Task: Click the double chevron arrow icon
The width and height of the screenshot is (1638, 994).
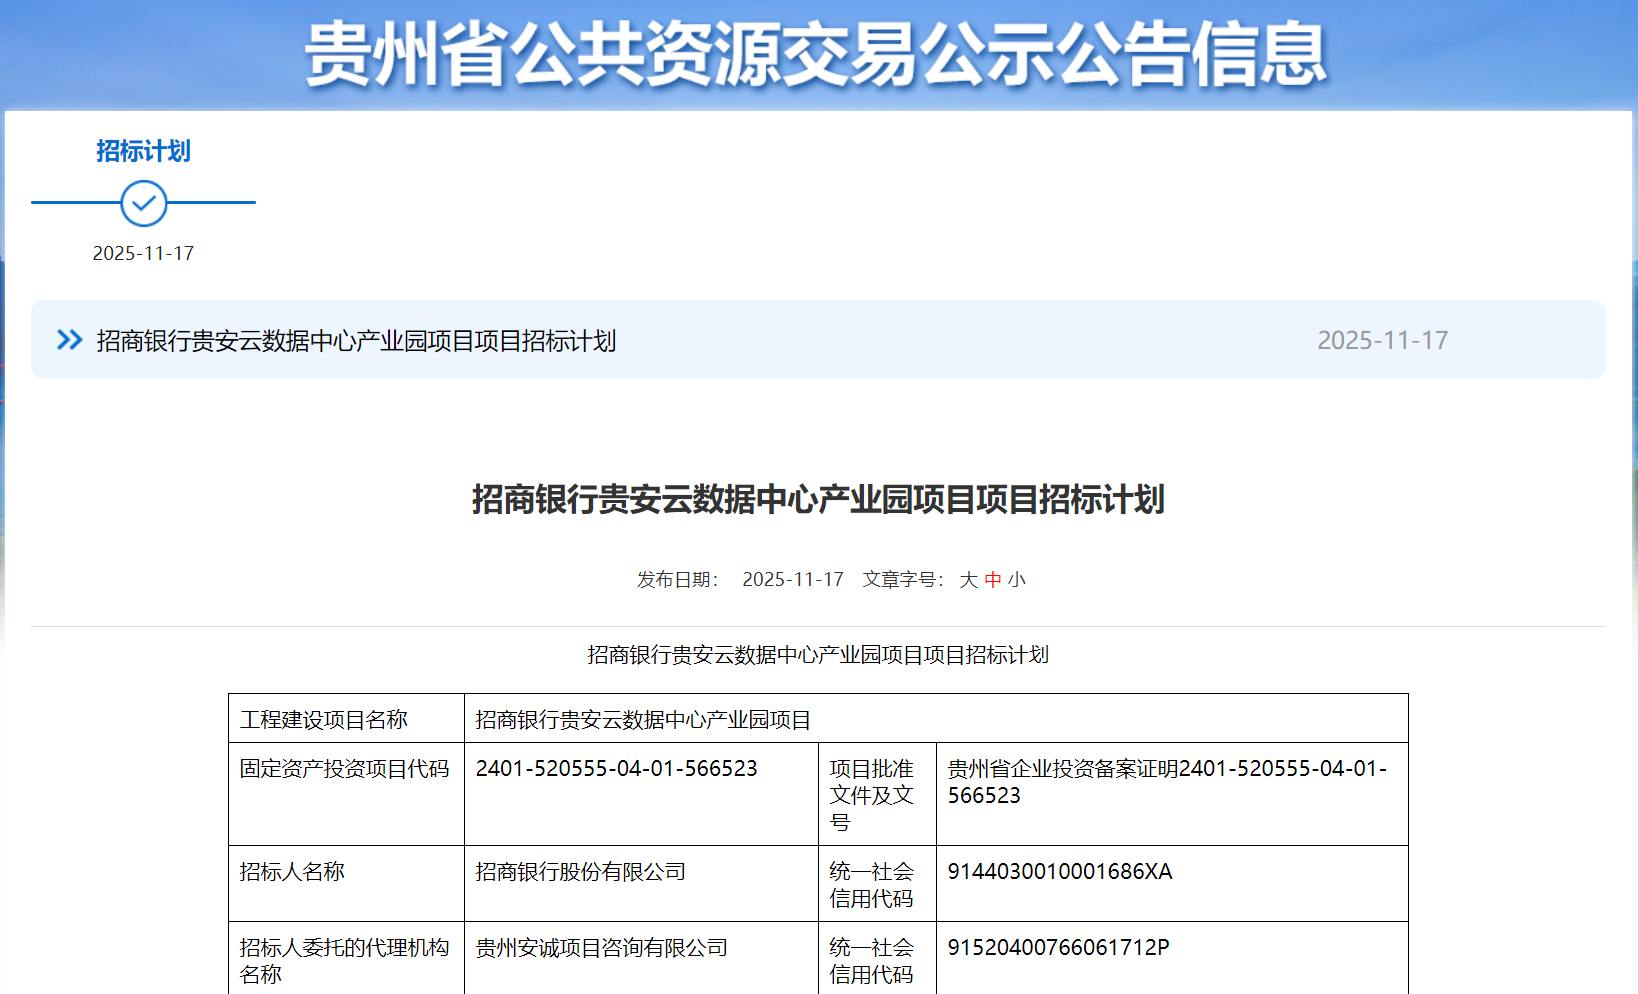Action: click(x=69, y=340)
